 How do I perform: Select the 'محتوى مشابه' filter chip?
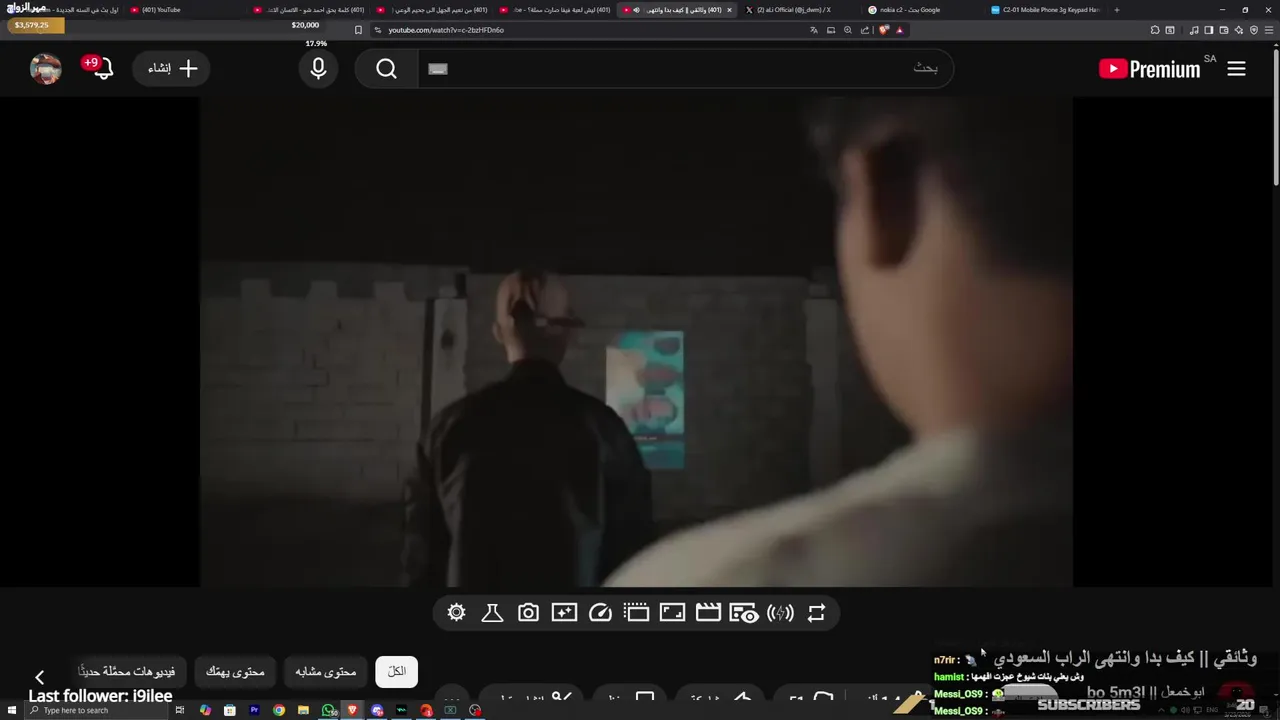(x=326, y=672)
